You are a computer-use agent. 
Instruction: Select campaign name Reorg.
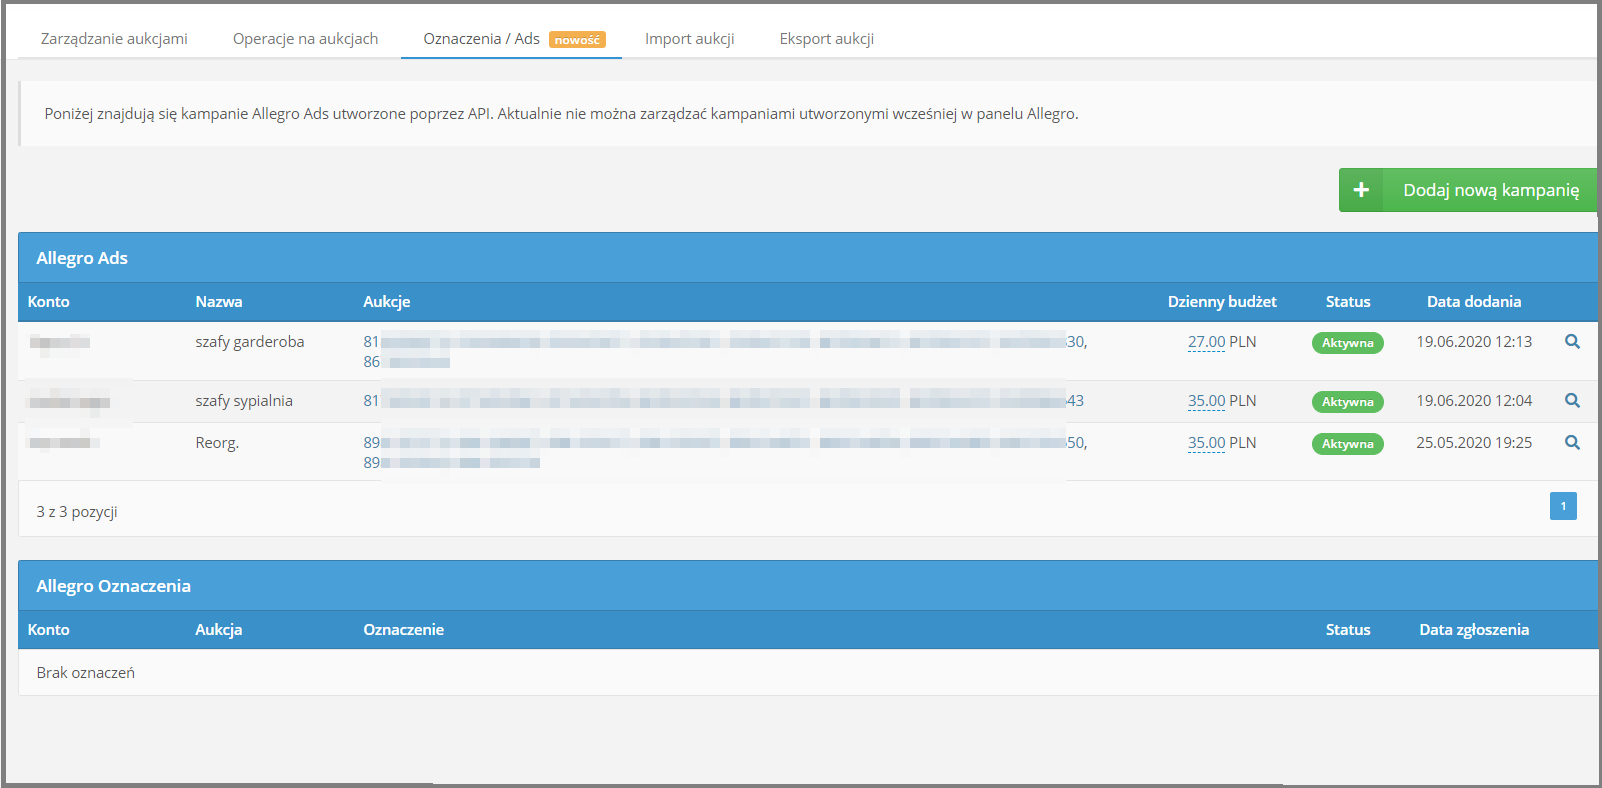[217, 443]
